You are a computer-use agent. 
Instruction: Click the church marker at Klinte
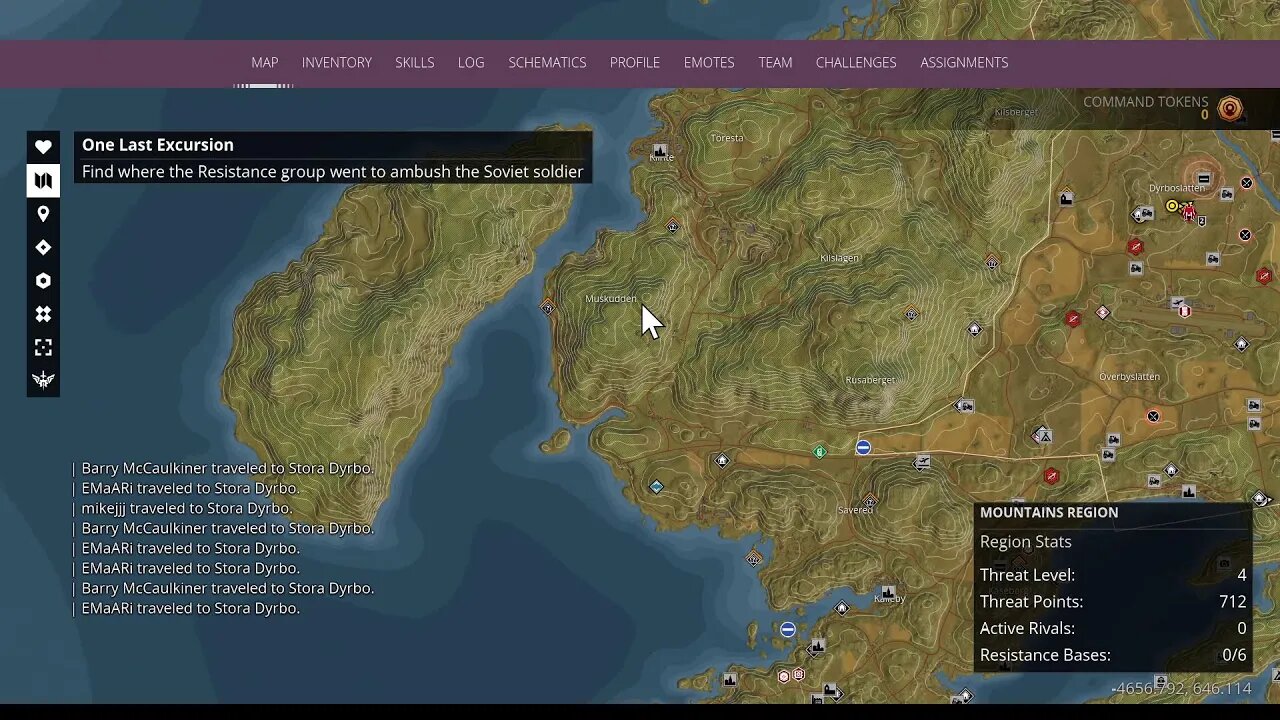660,151
